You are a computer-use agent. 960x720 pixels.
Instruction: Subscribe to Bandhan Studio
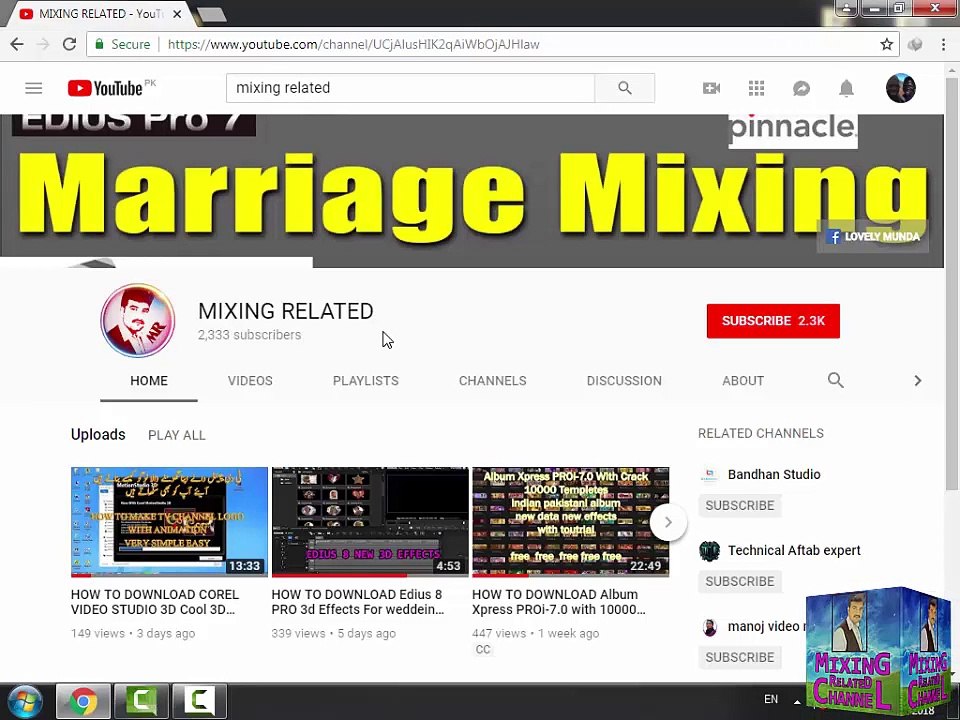point(740,506)
